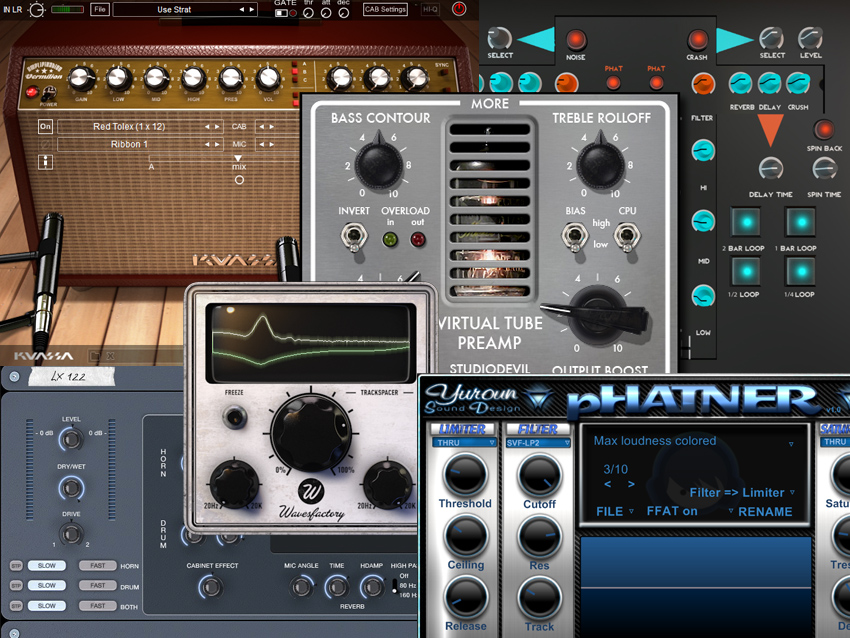This screenshot has height=638, width=850.
Task: Set DRUM speed to FAST
Action: [98, 585]
